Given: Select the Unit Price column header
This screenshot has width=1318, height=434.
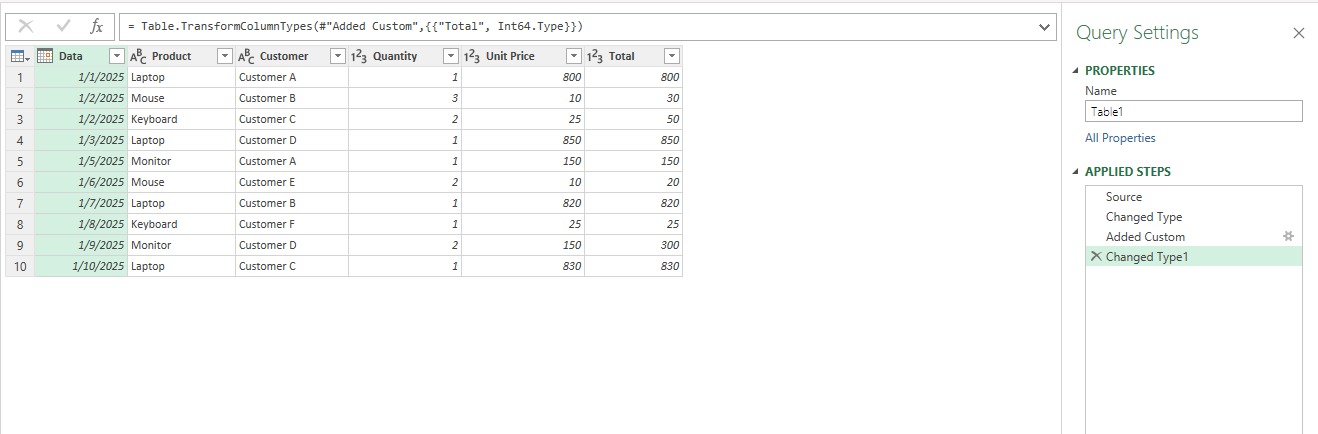Looking at the screenshot, I should pos(522,56).
